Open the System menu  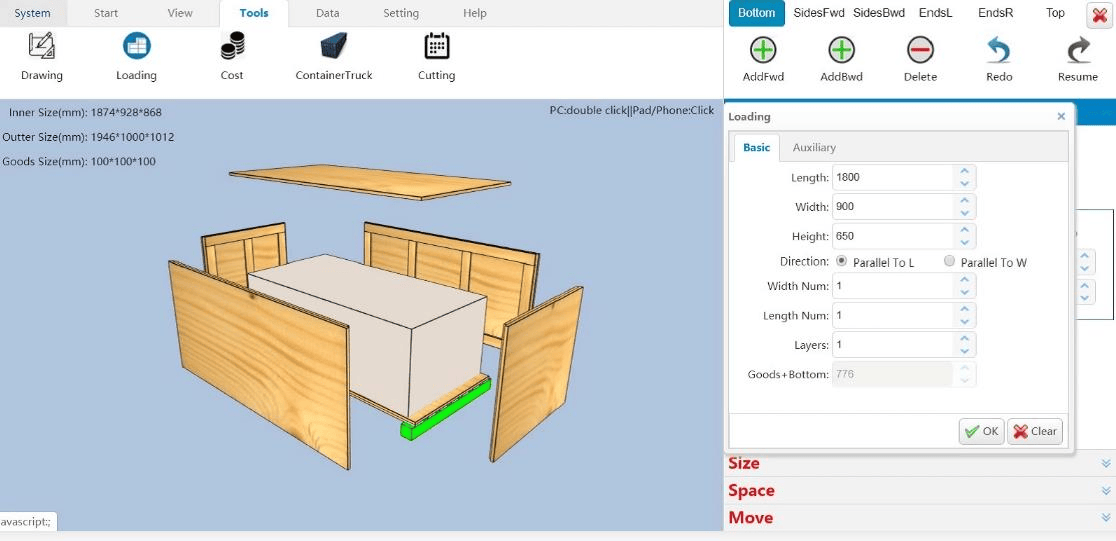33,14
